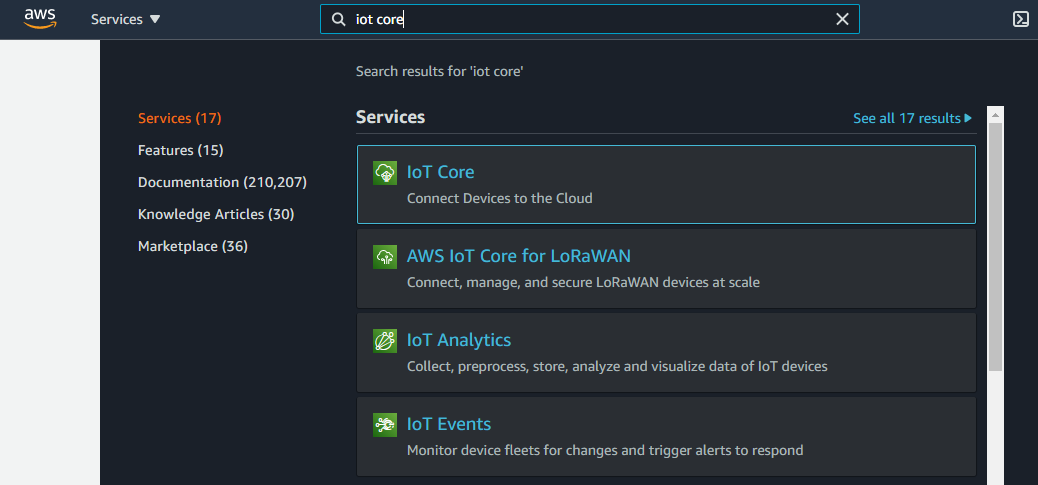Filter results by Services (17)
The height and width of the screenshot is (485, 1038).
point(179,118)
